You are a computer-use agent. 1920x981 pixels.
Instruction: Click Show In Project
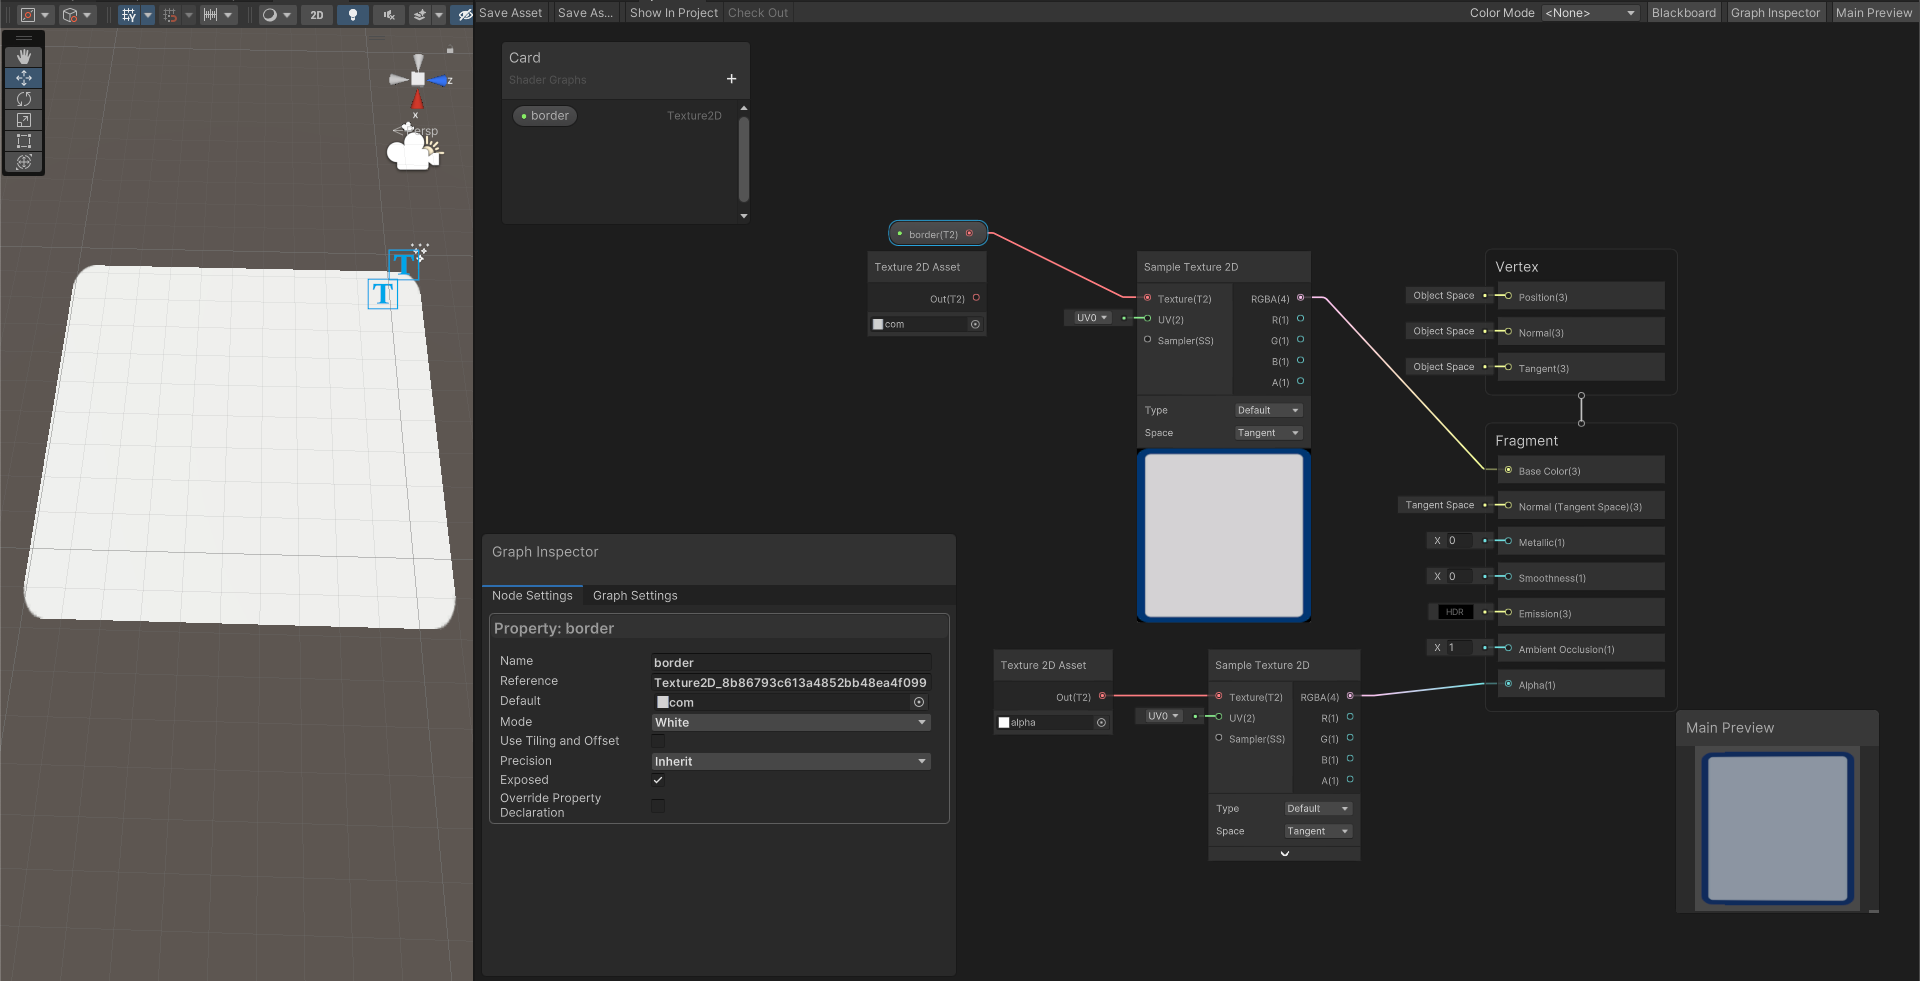click(x=673, y=12)
